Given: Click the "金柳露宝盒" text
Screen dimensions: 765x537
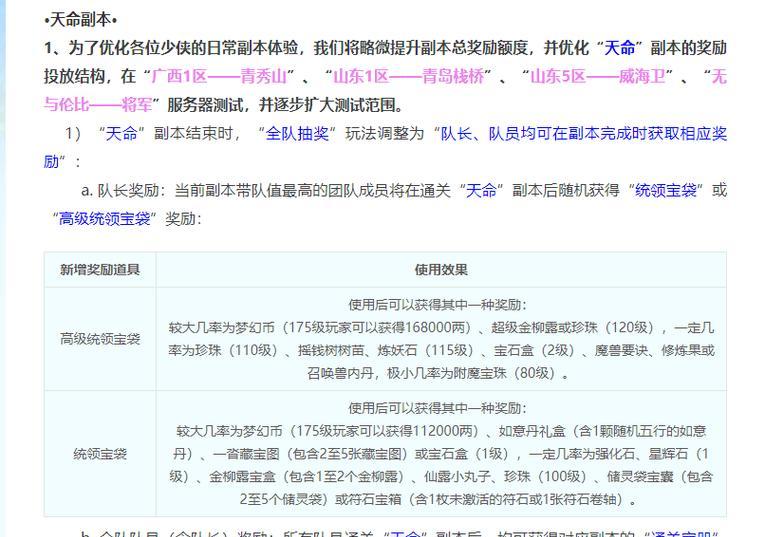Looking at the screenshot, I should (x=242, y=476).
